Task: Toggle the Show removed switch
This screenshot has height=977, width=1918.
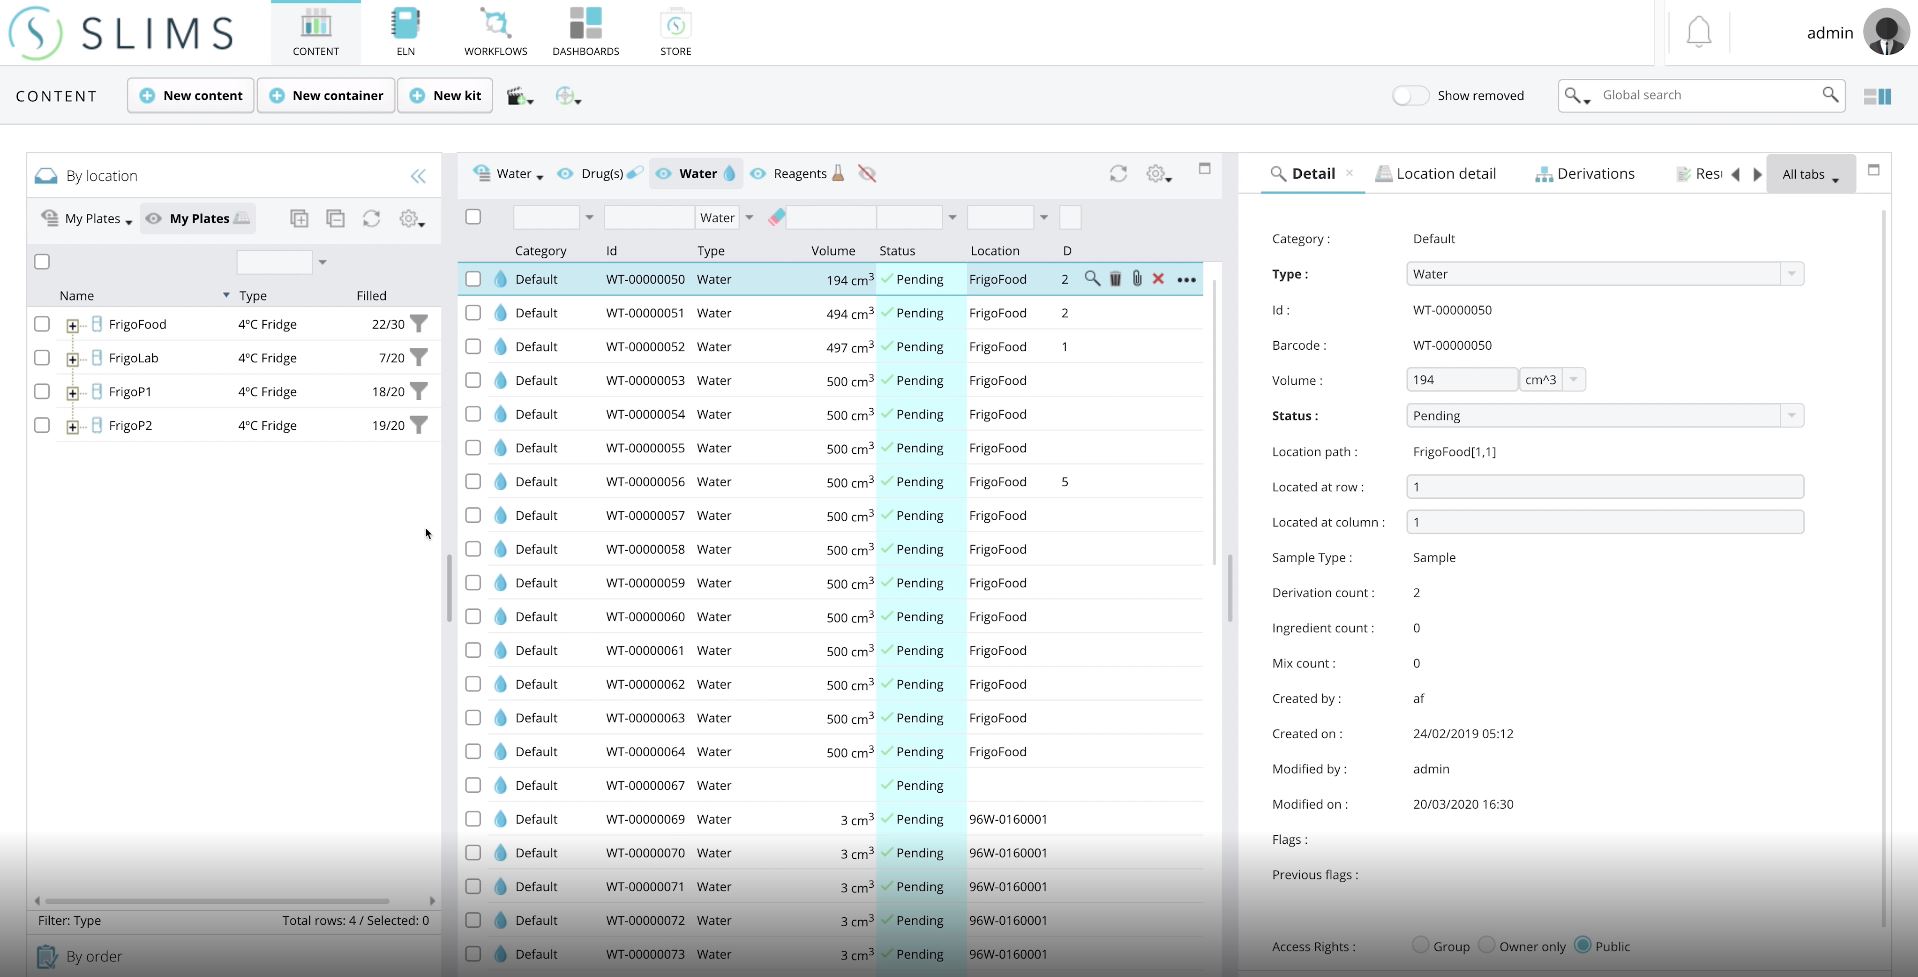Action: tap(1410, 96)
